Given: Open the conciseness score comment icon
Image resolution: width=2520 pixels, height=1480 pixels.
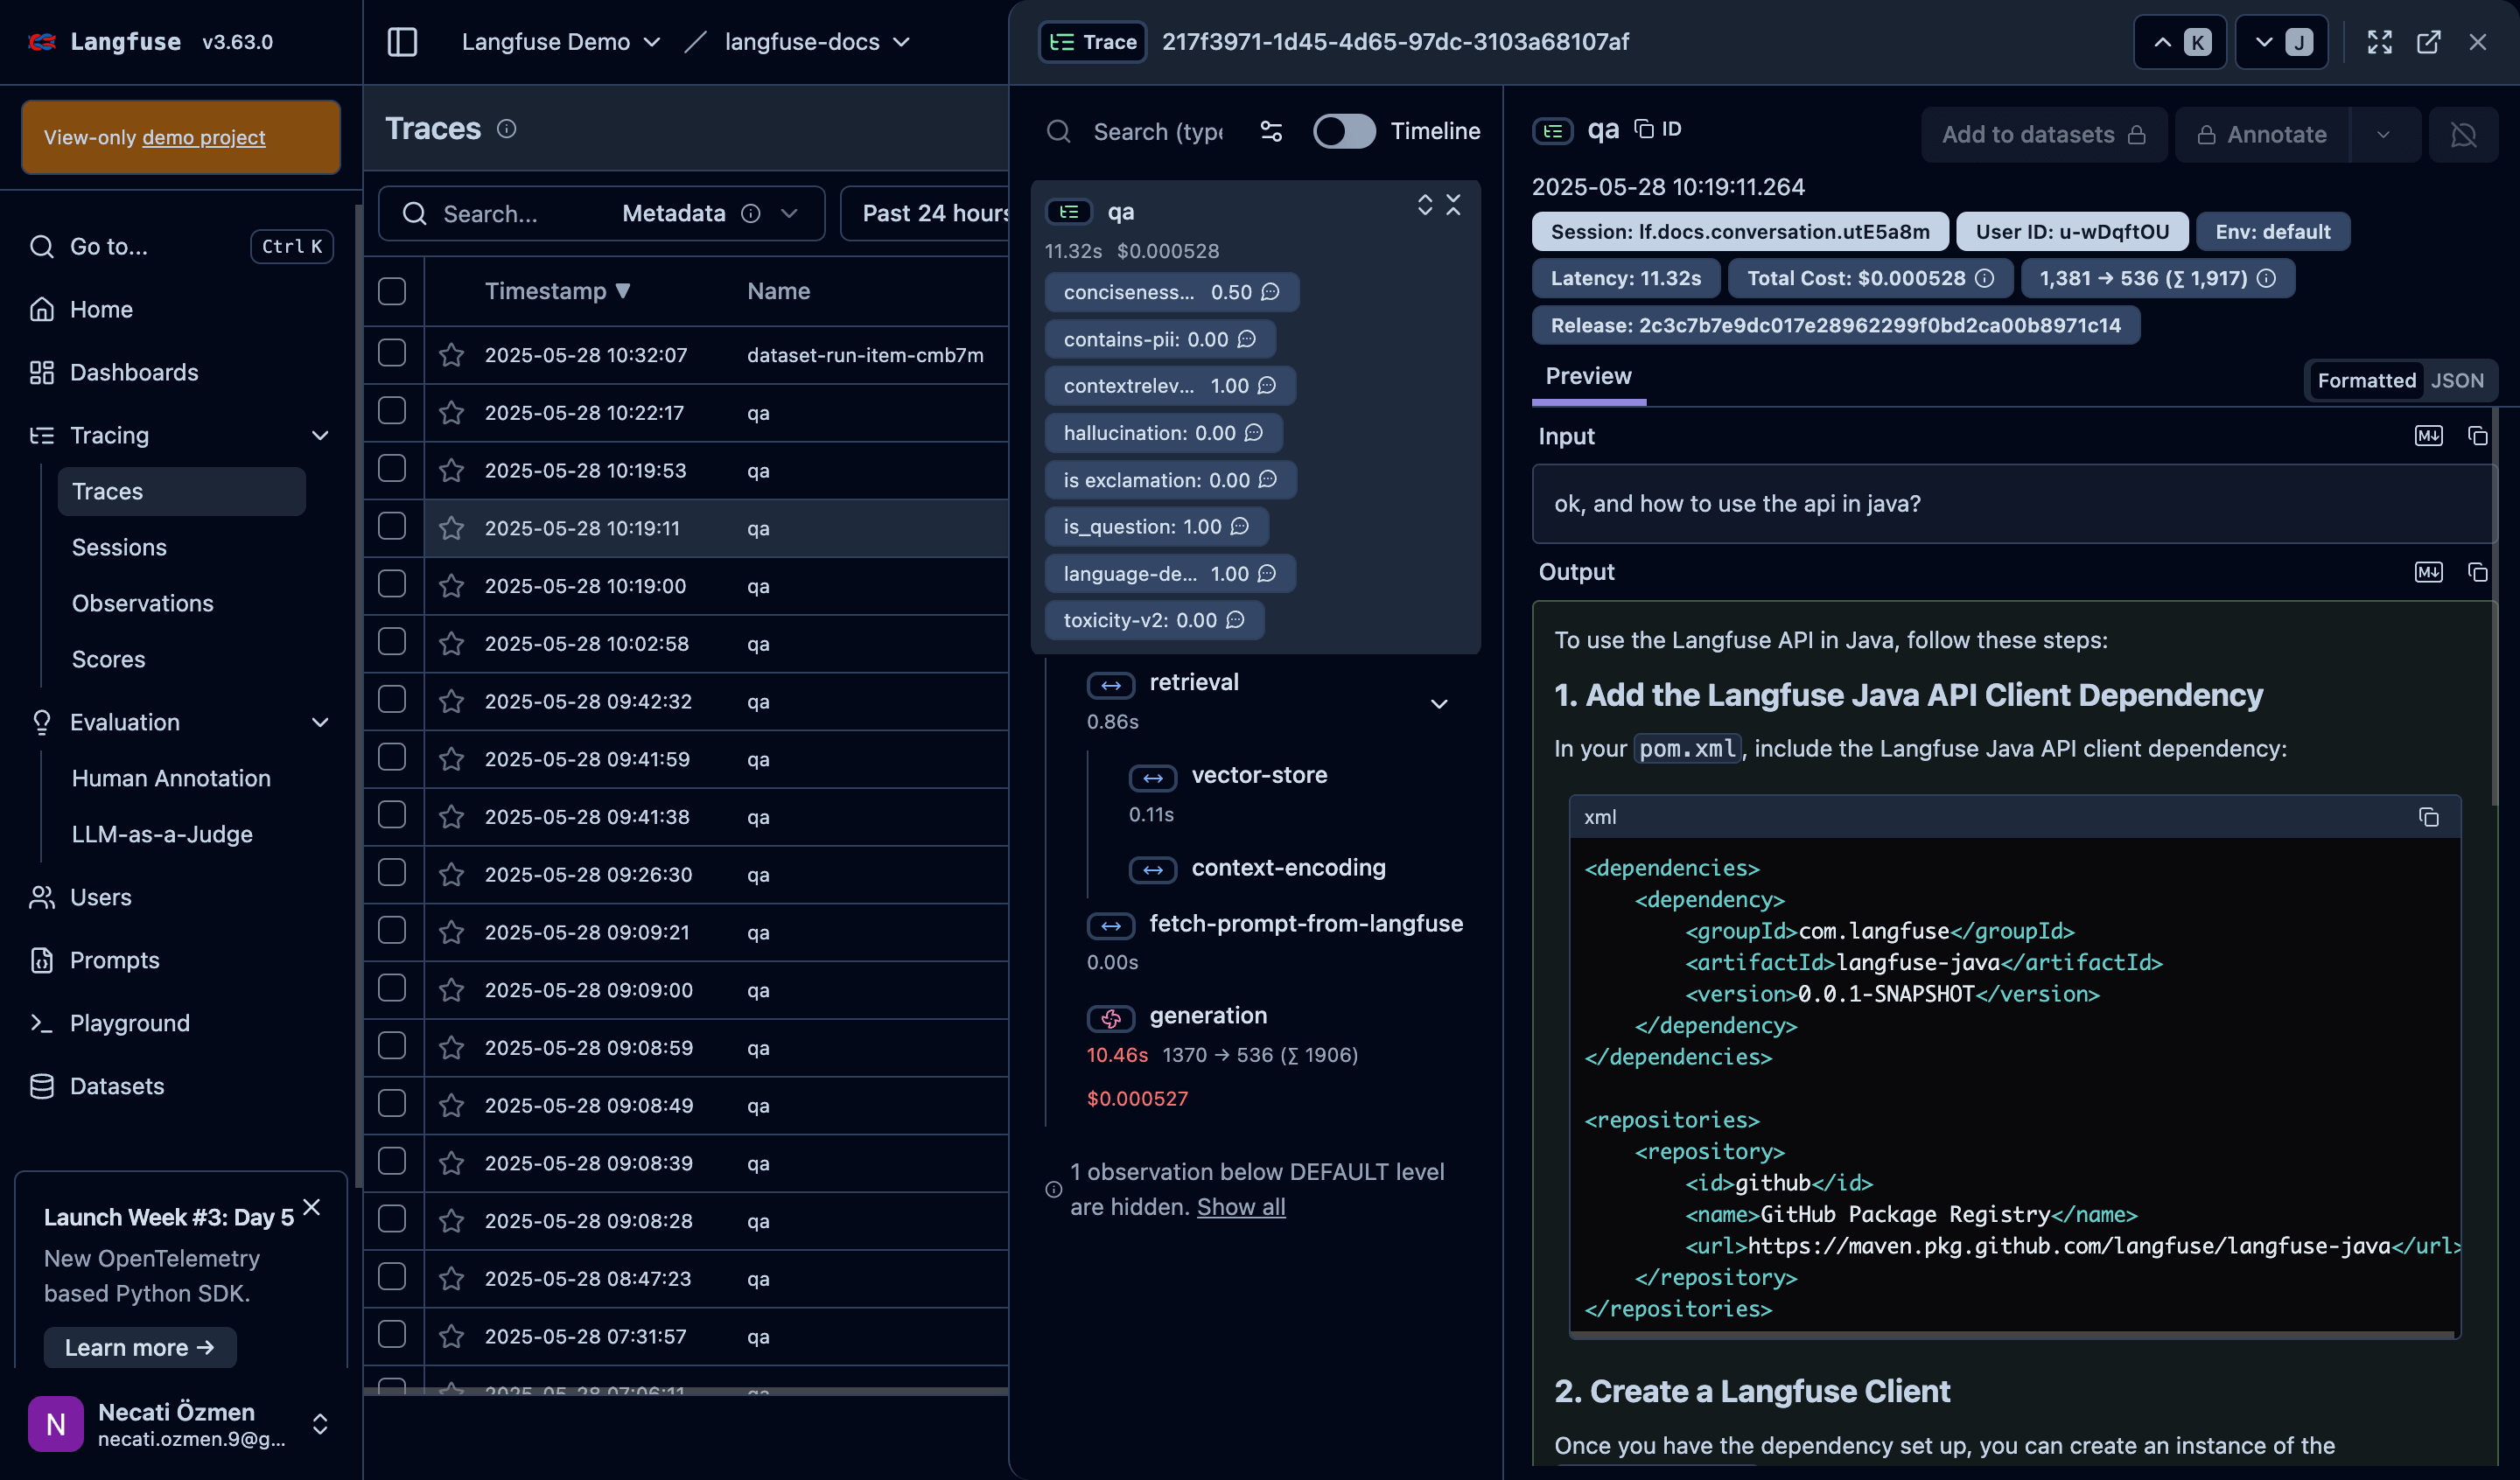Looking at the screenshot, I should (1270, 292).
